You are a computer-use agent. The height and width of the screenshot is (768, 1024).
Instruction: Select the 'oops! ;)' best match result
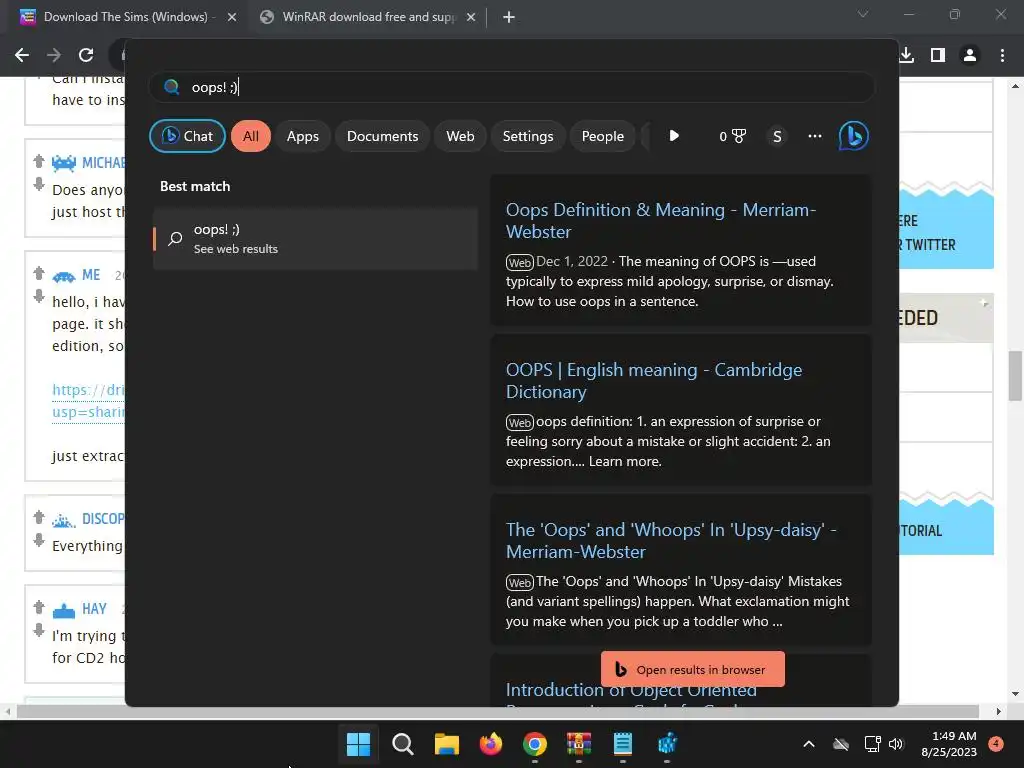[315, 238]
